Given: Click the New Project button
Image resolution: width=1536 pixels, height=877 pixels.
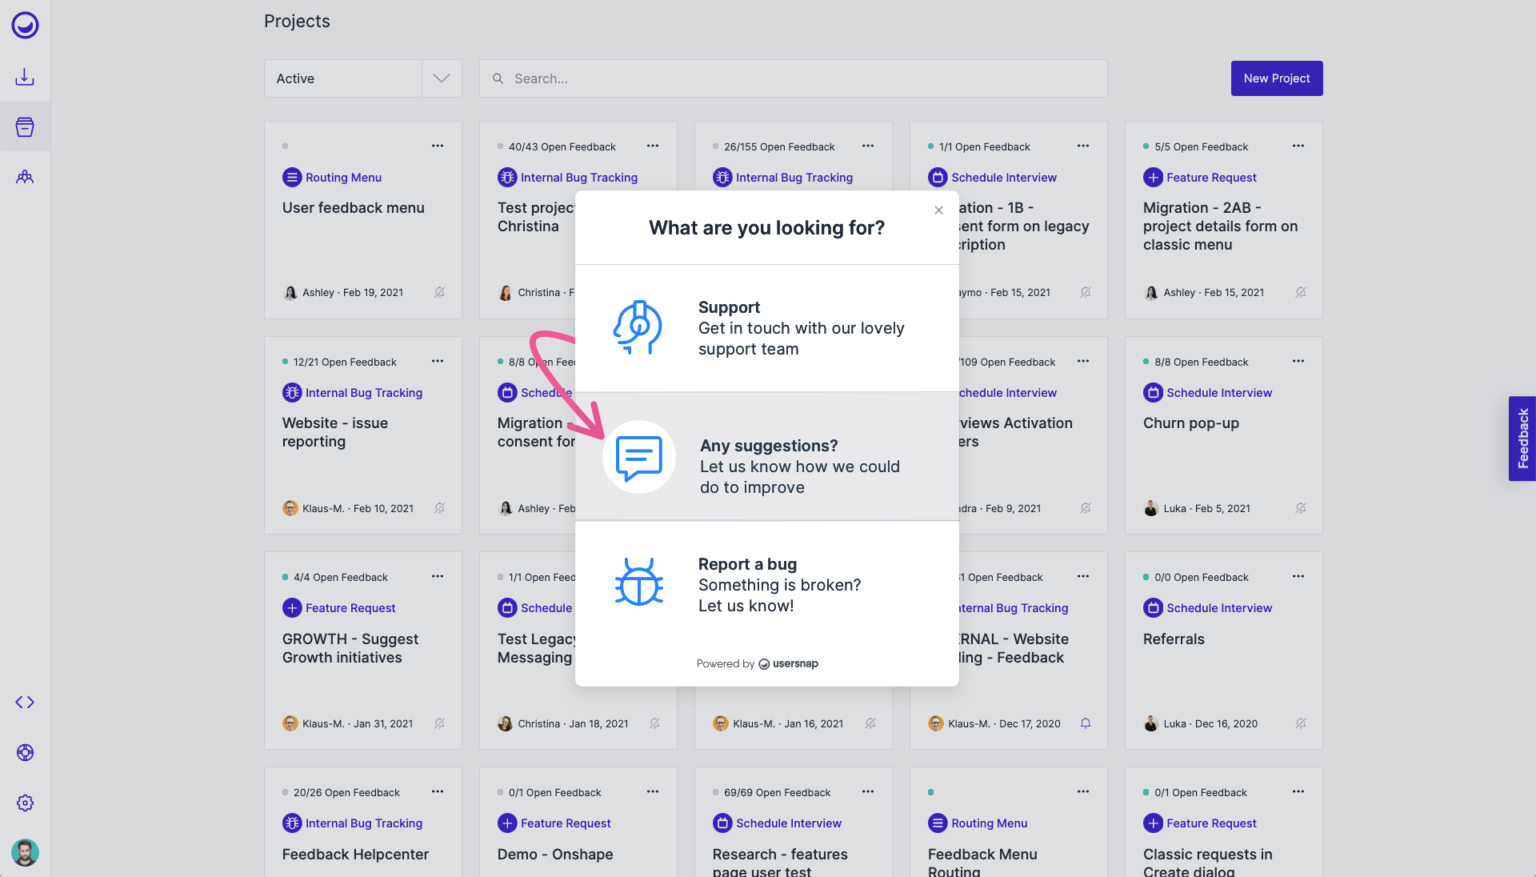Looking at the screenshot, I should tap(1276, 78).
